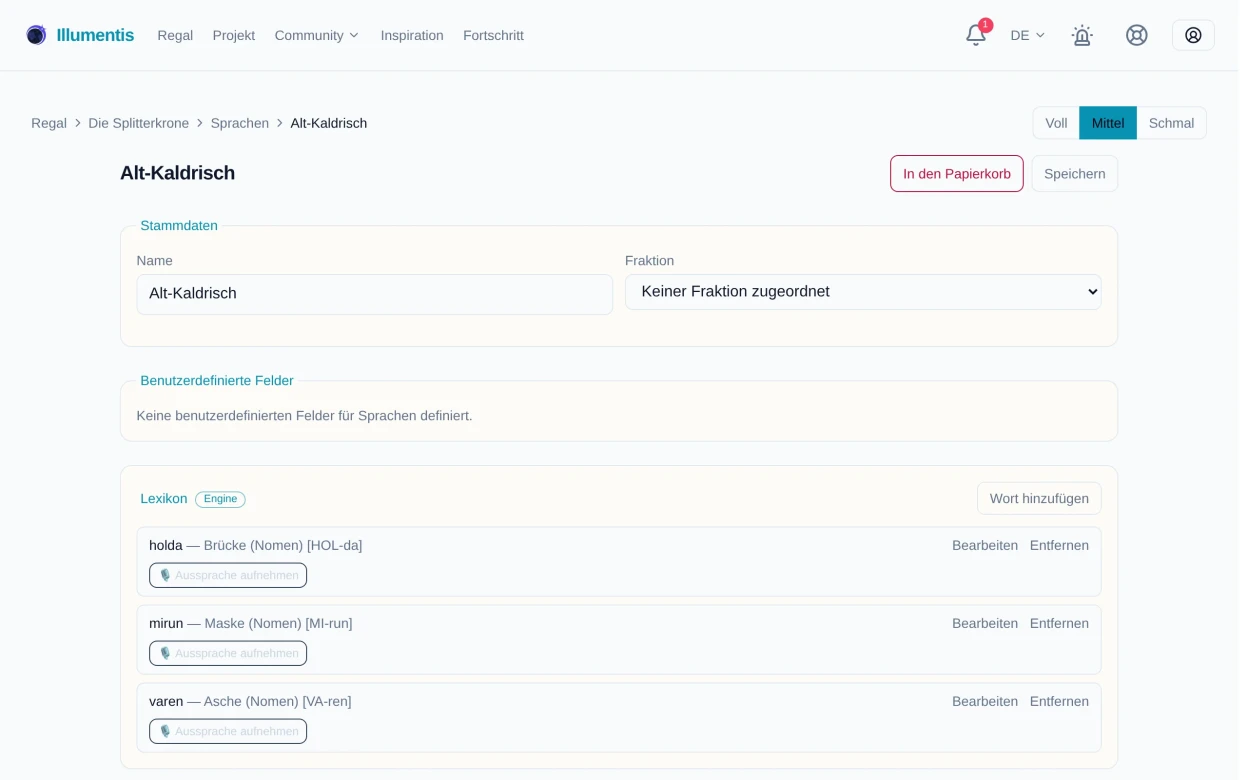
Task: Click the mirun — Maske entry text
Action: pos(251,623)
